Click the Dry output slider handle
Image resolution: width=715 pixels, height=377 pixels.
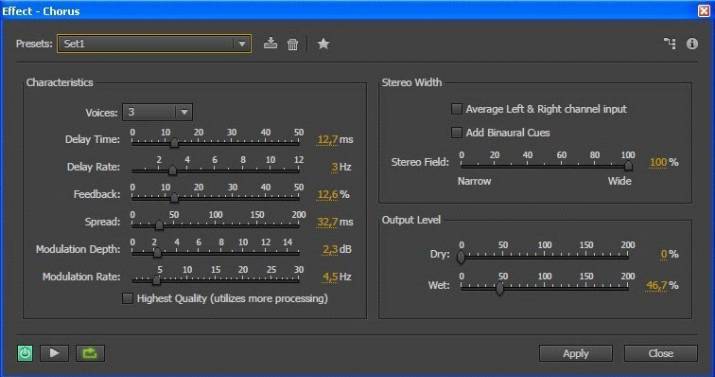click(461, 258)
